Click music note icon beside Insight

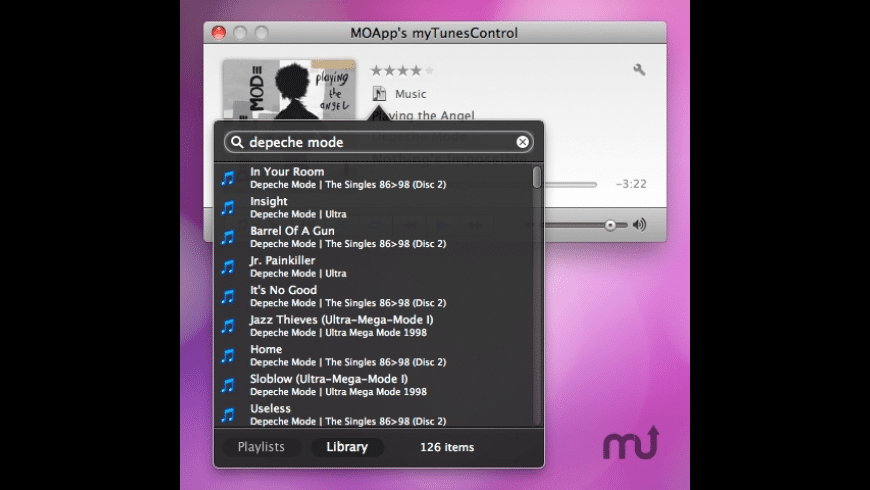click(x=228, y=208)
